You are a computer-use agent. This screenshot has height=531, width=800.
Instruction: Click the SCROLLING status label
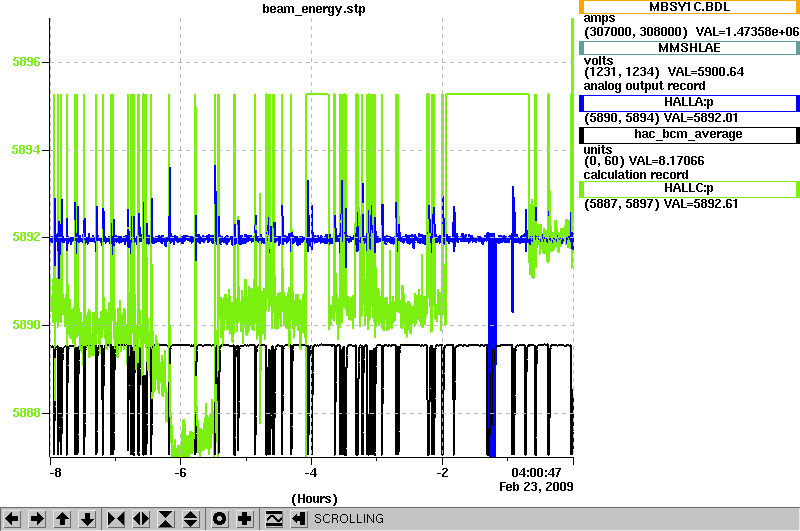348,519
